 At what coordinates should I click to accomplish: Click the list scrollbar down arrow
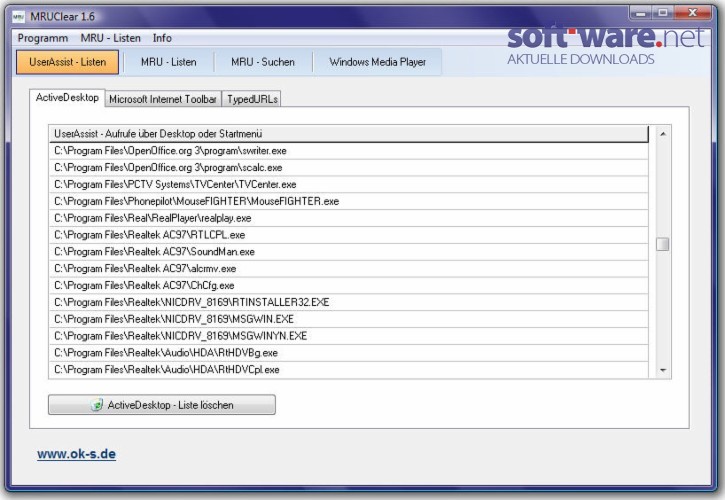[x=663, y=370]
